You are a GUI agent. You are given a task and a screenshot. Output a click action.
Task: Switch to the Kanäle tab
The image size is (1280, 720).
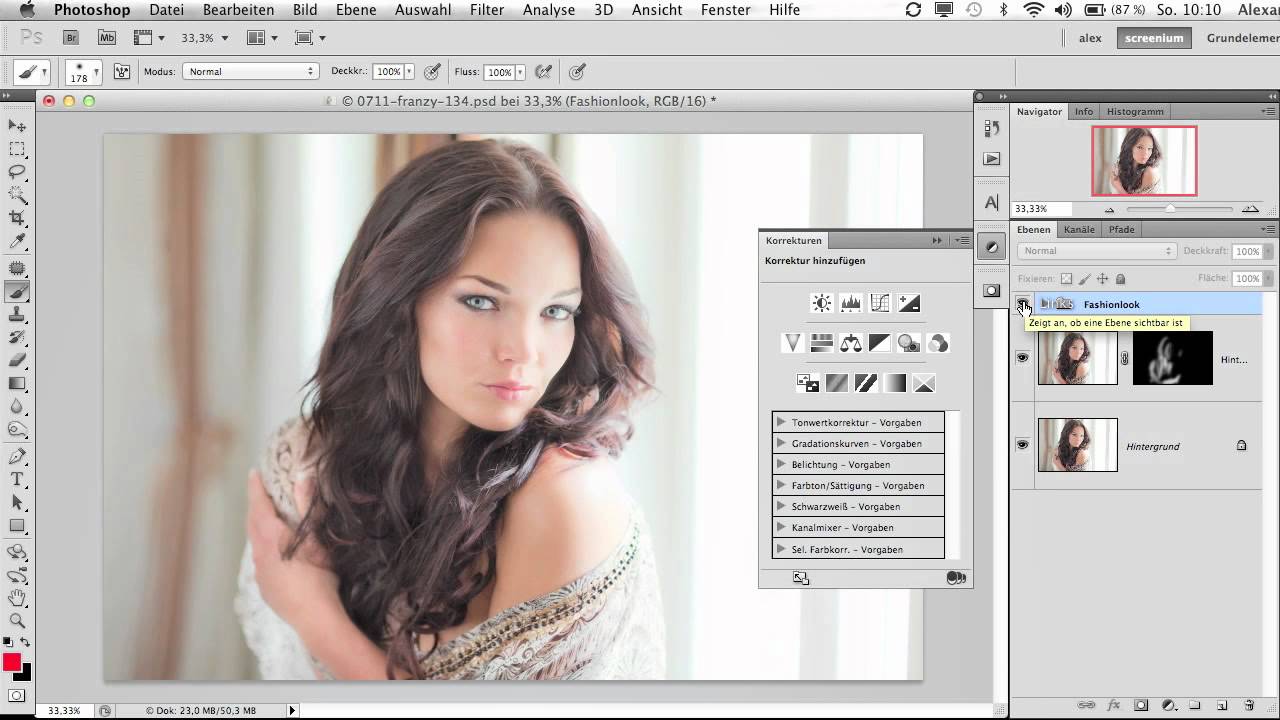pyautogui.click(x=1079, y=229)
